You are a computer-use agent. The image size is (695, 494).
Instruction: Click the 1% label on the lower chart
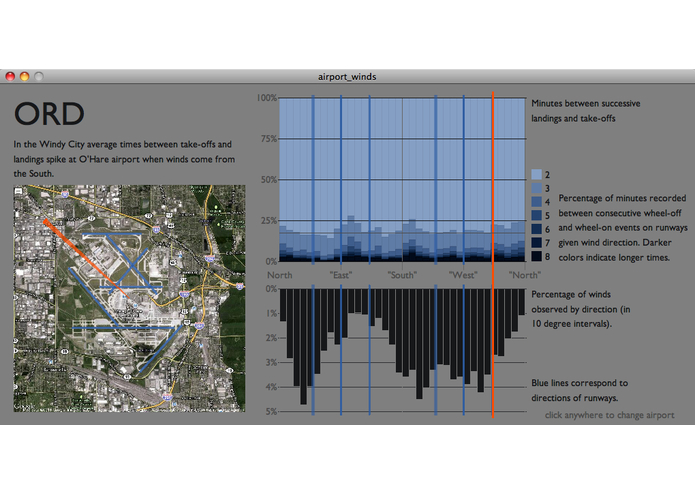[x=271, y=313]
